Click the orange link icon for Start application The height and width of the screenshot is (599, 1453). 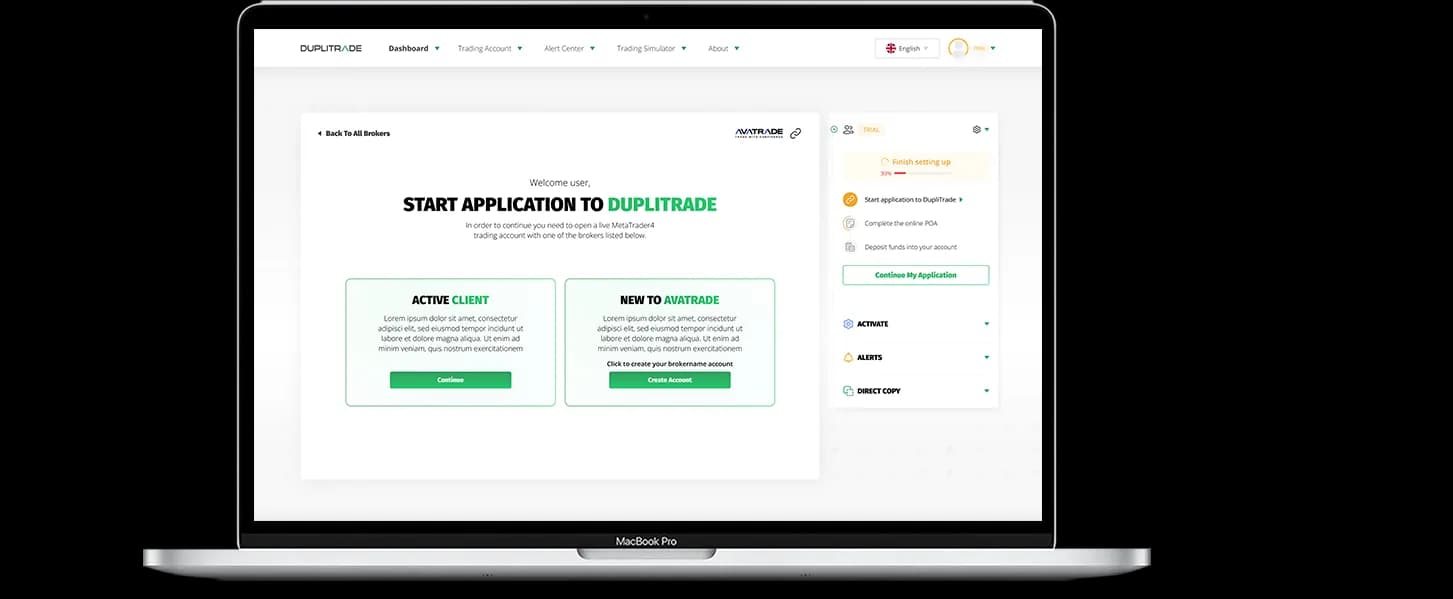[x=850, y=200]
